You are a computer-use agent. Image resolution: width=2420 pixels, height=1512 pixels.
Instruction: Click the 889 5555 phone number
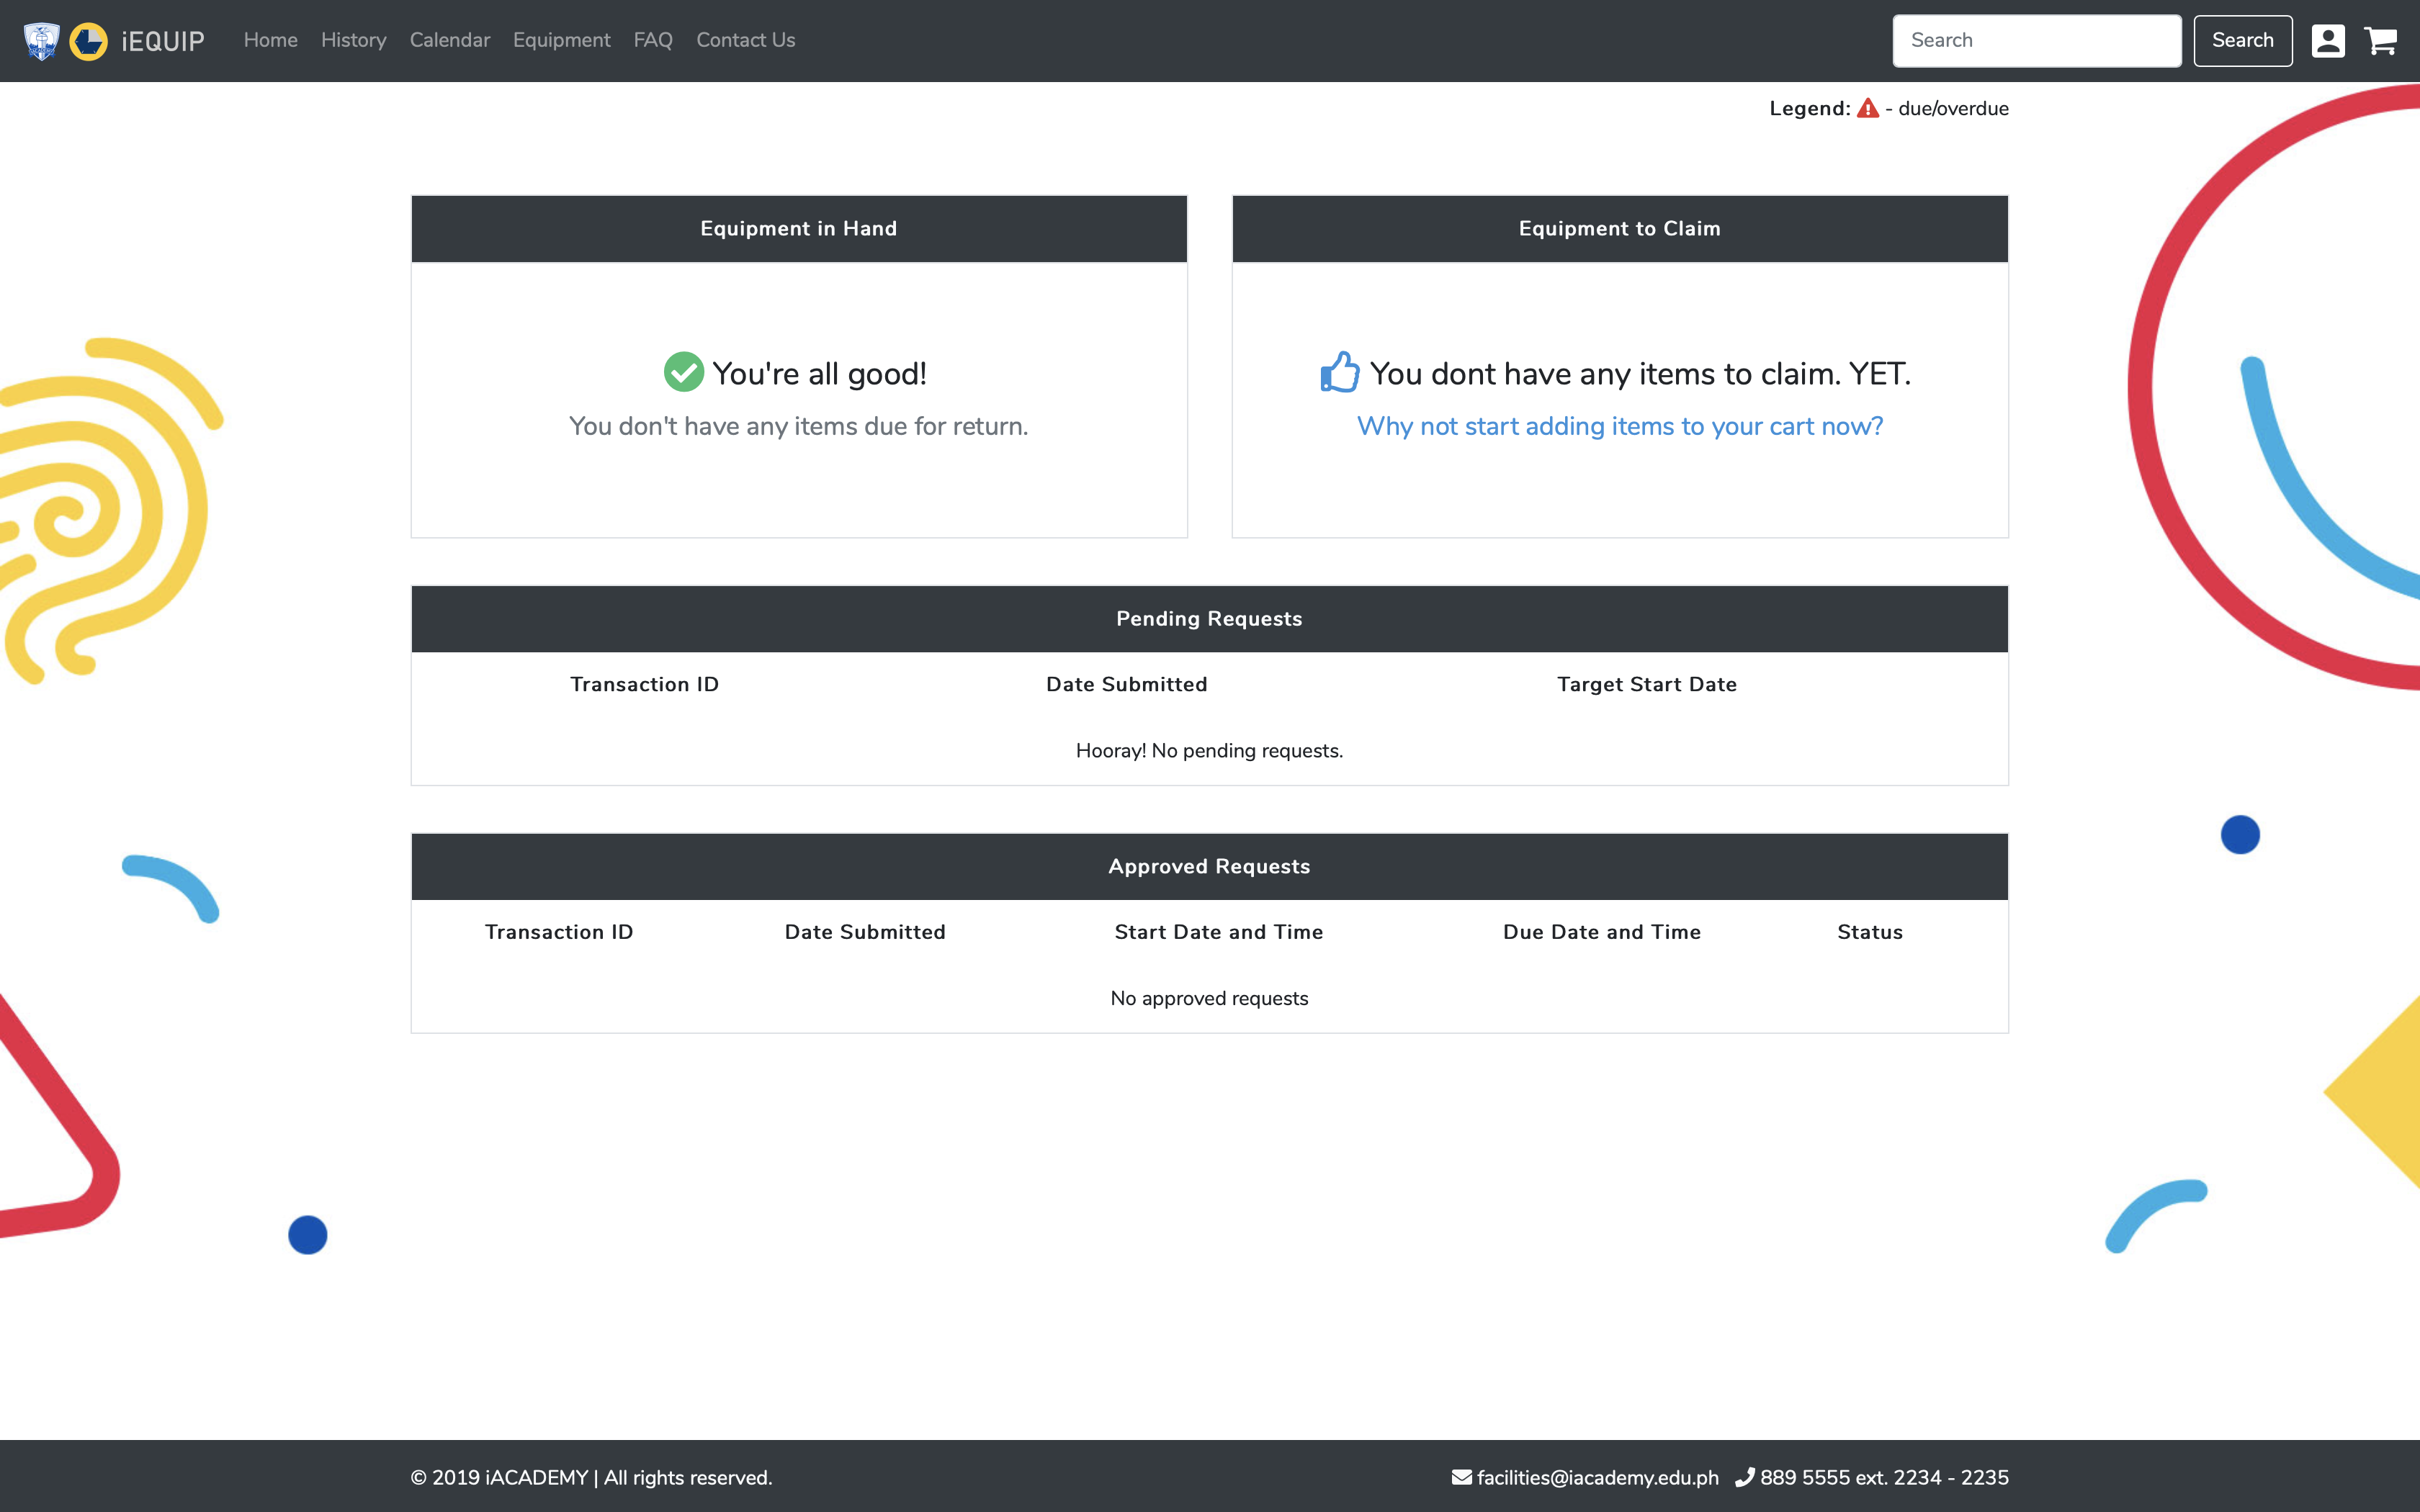[x=1885, y=1477]
